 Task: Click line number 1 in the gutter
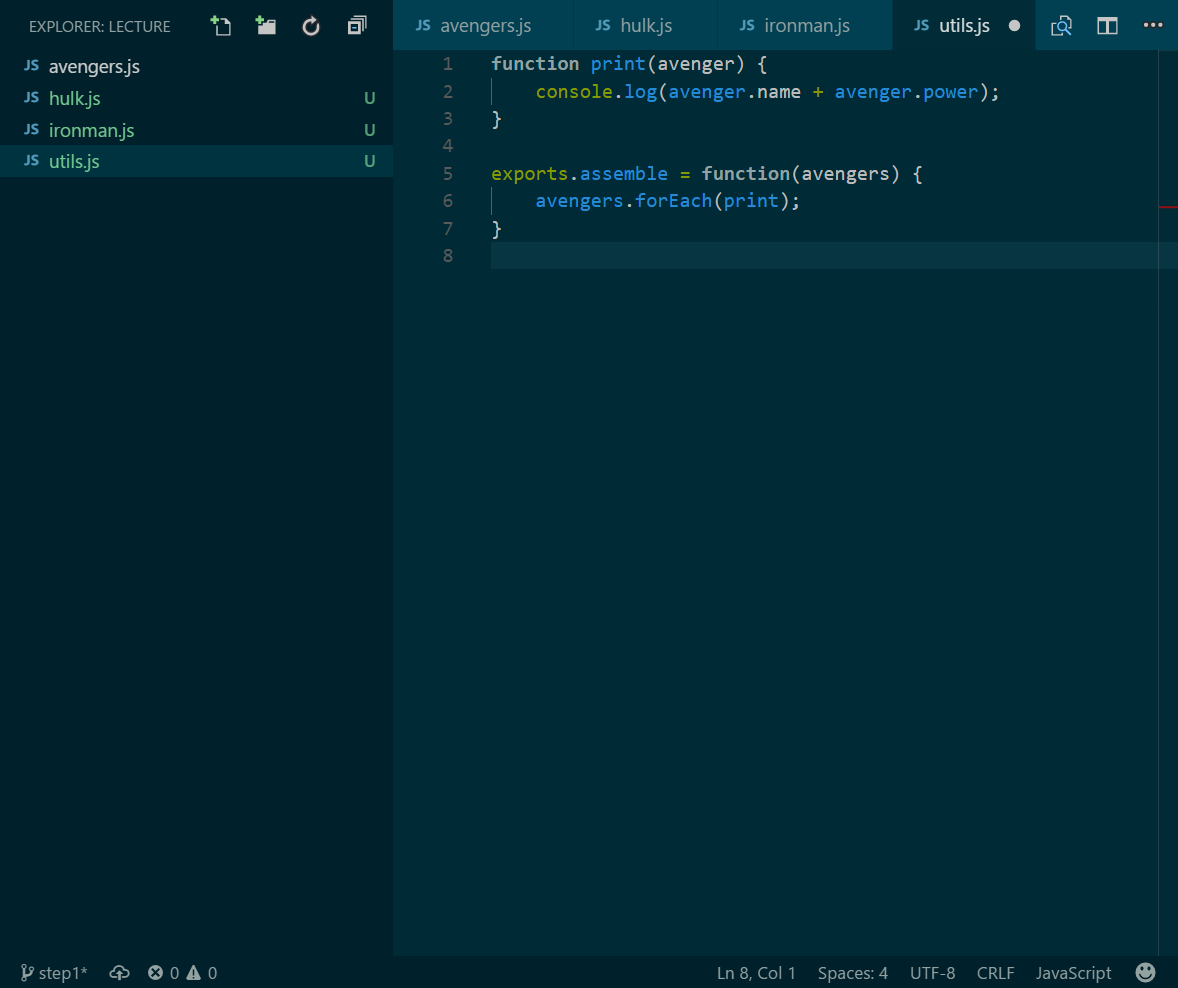pos(448,64)
